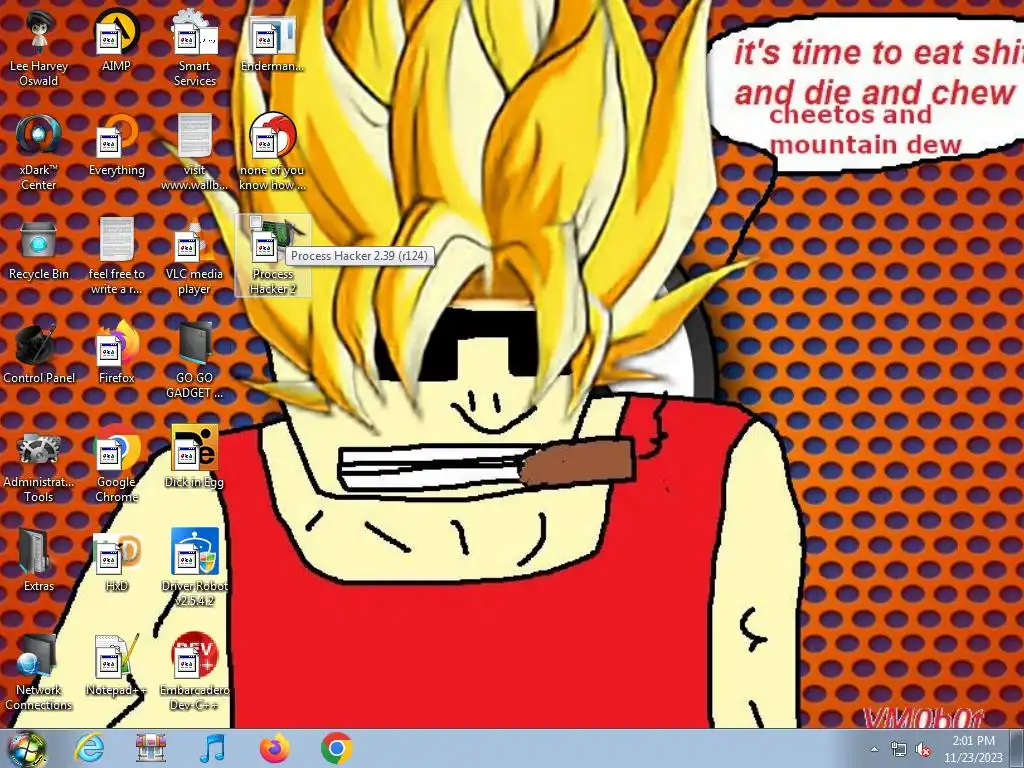Click the muted volume tray icon

pos(923,749)
